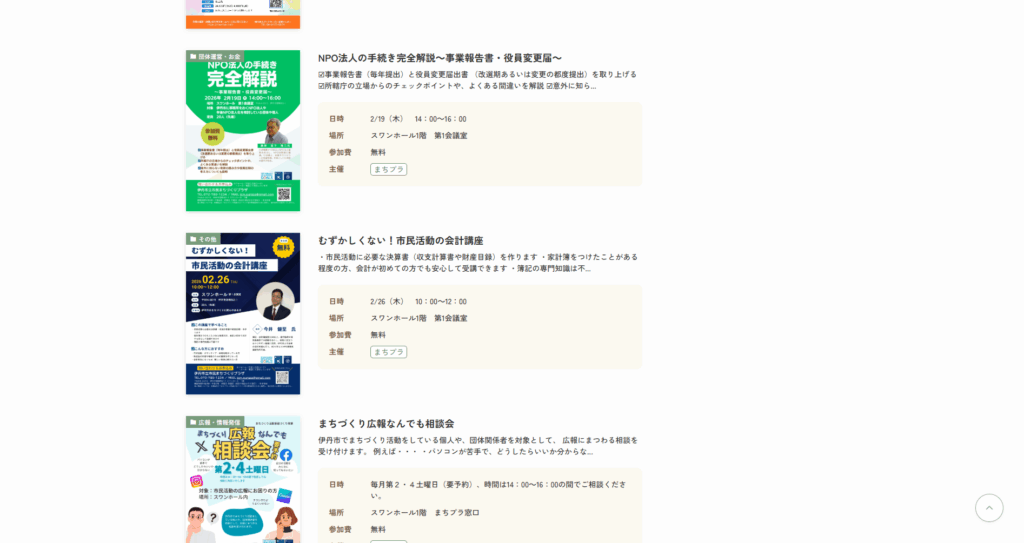Click まちプラ tag in 会計講座 event
1024x543 pixels.
click(x=388, y=352)
